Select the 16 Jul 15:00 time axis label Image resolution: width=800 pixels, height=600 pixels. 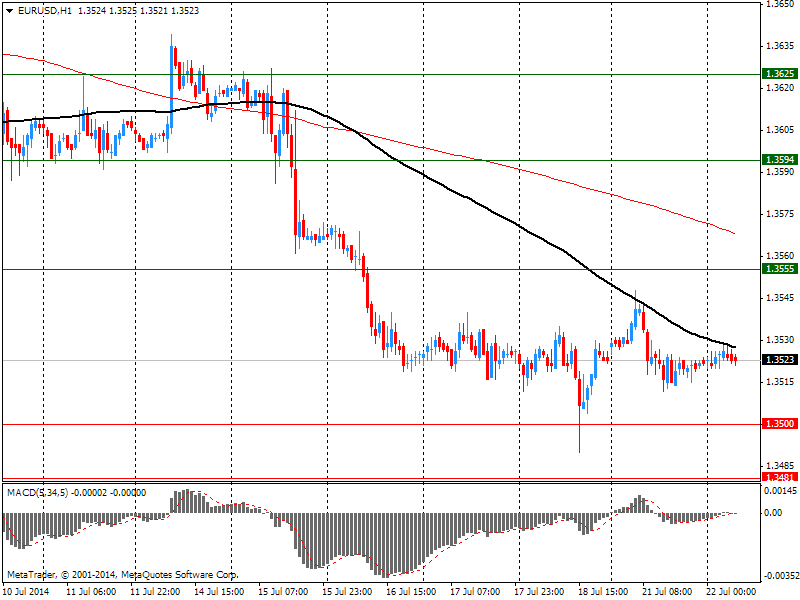(x=411, y=592)
